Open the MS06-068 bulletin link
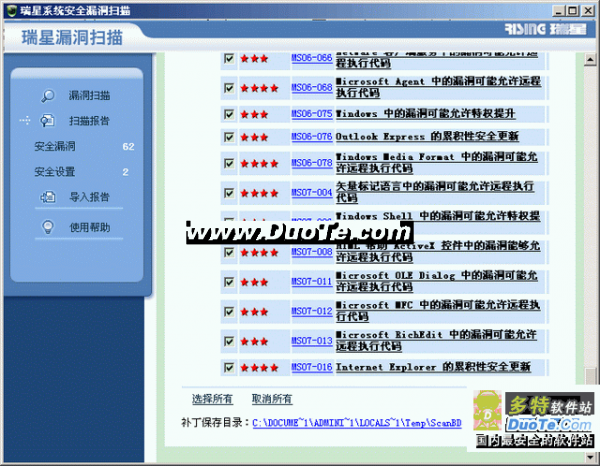 (312, 88)
